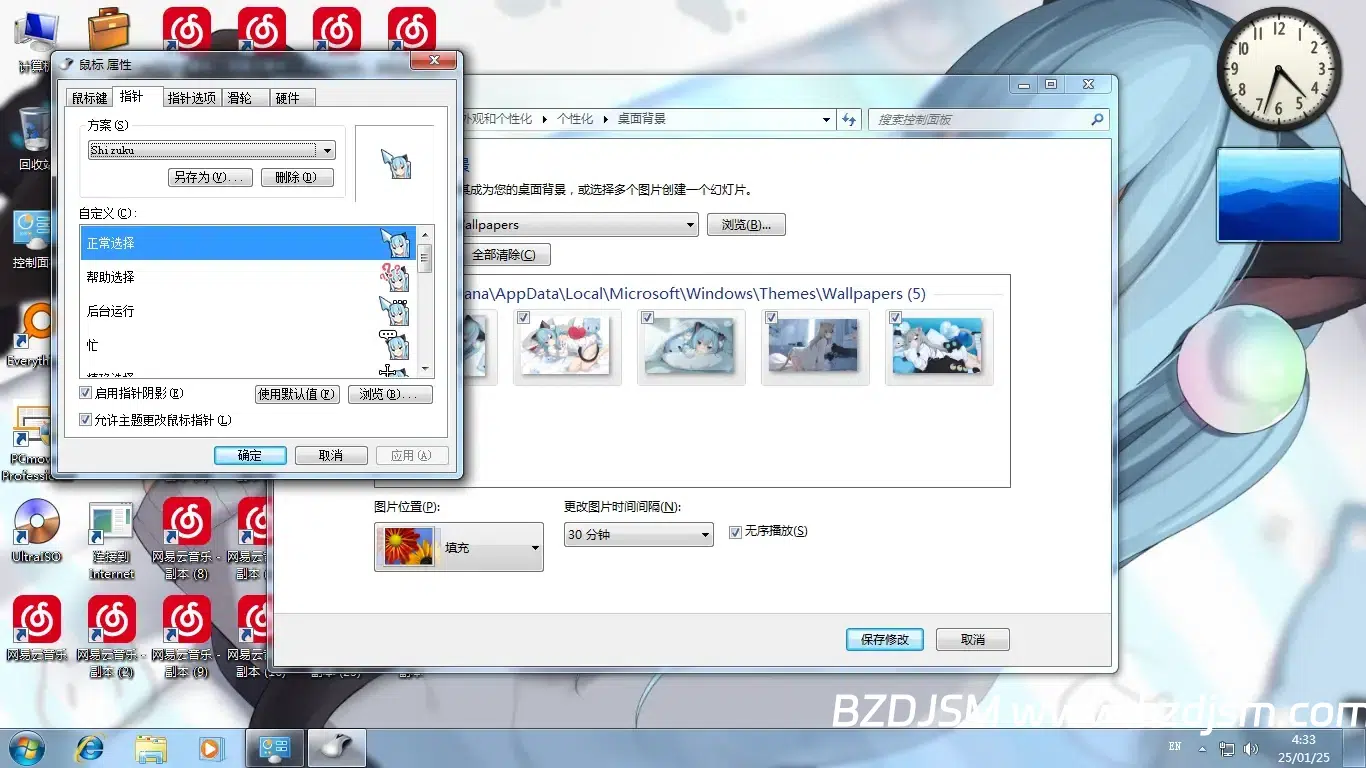Launch the UltraISO desktop shortcut
The height and width of the screenshot is (768, 1366).
[37, 530]
